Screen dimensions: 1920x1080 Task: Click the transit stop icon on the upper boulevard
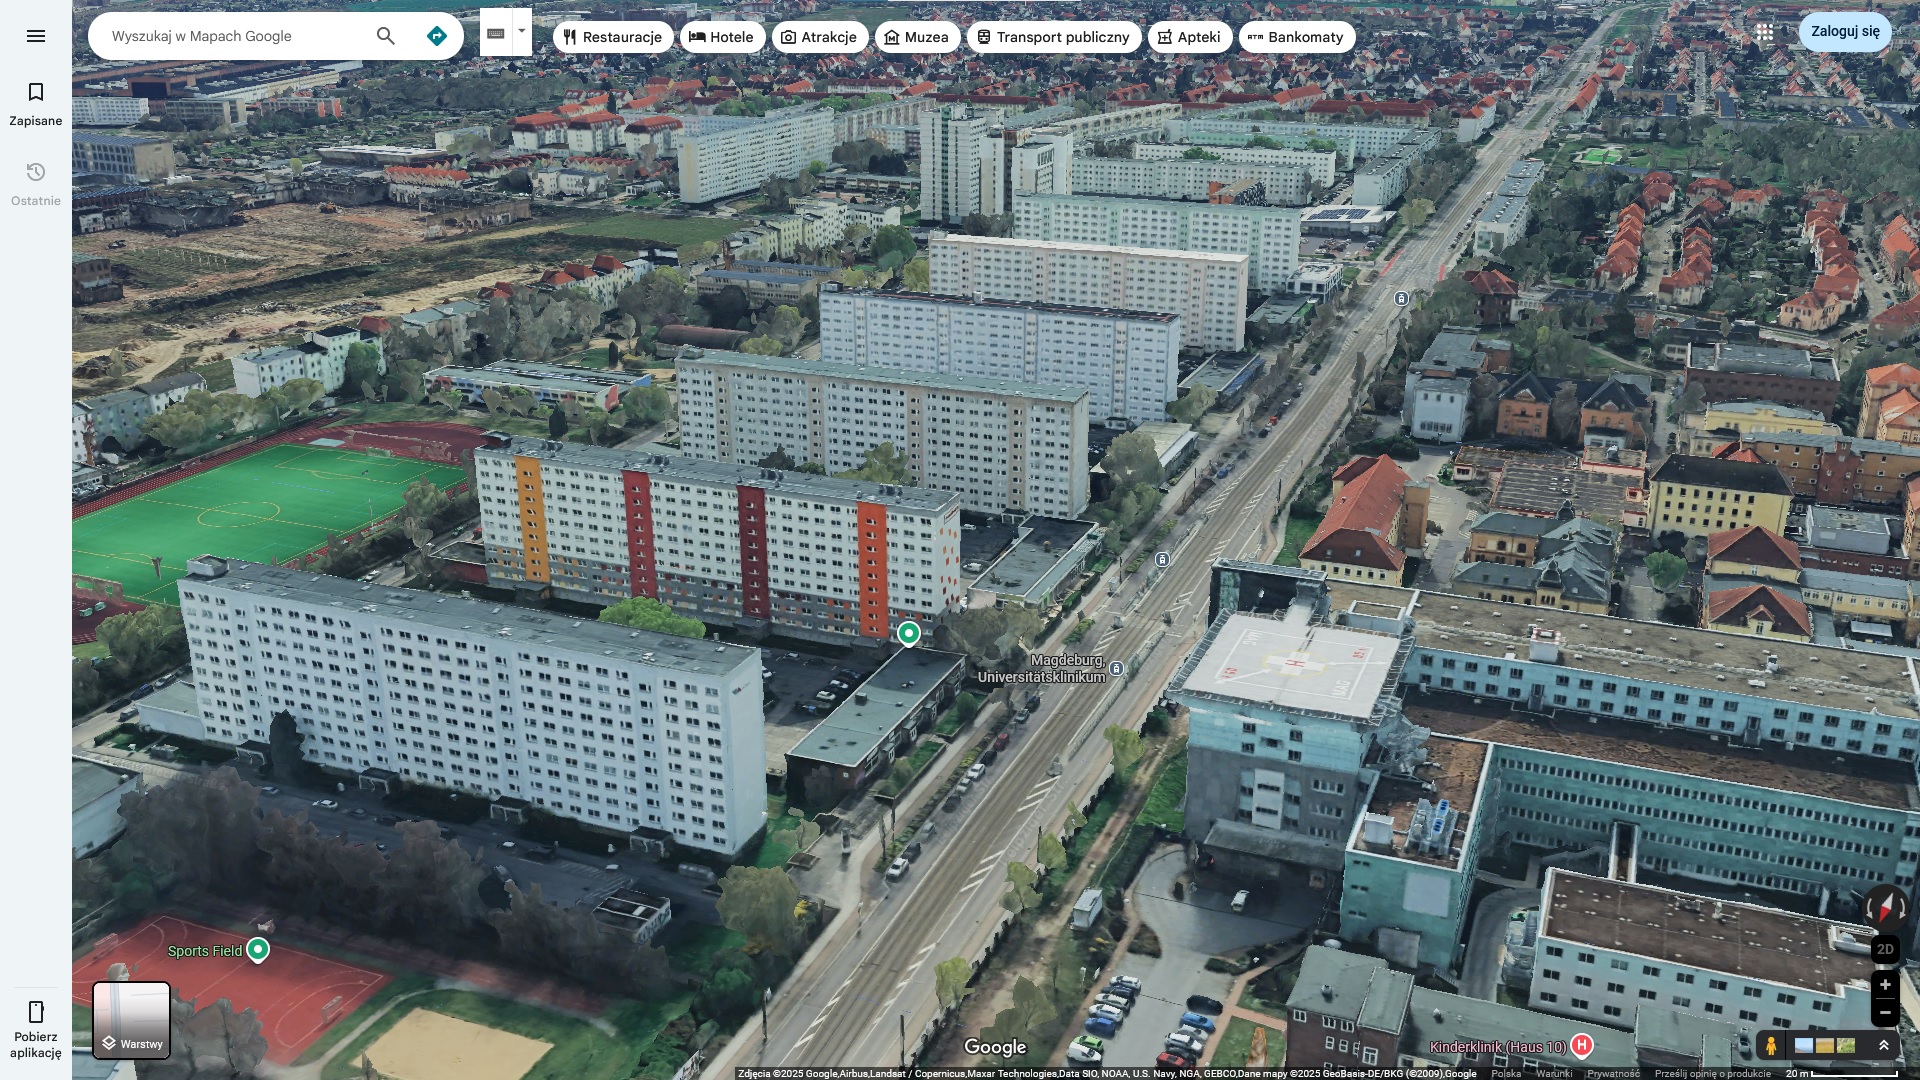point(1402,299)
